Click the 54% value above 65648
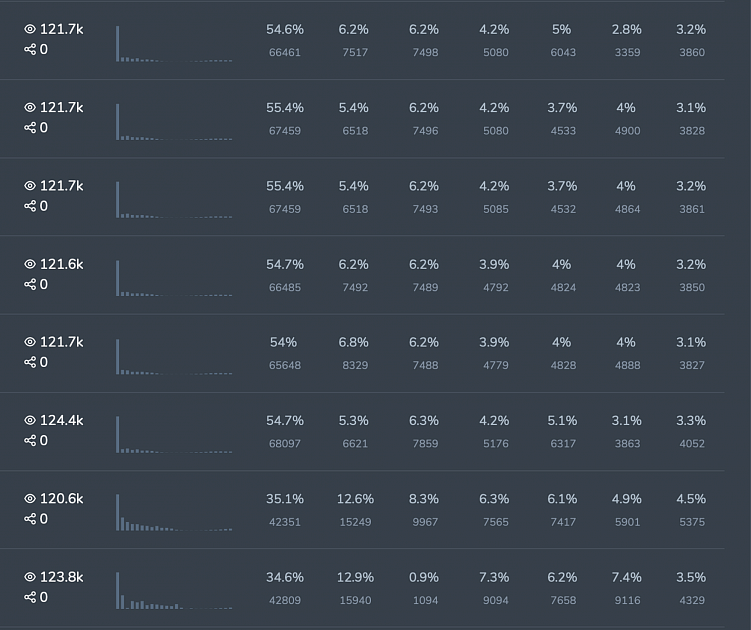The width and height of the screenshot is (751, 630). [x=284, y=342]
